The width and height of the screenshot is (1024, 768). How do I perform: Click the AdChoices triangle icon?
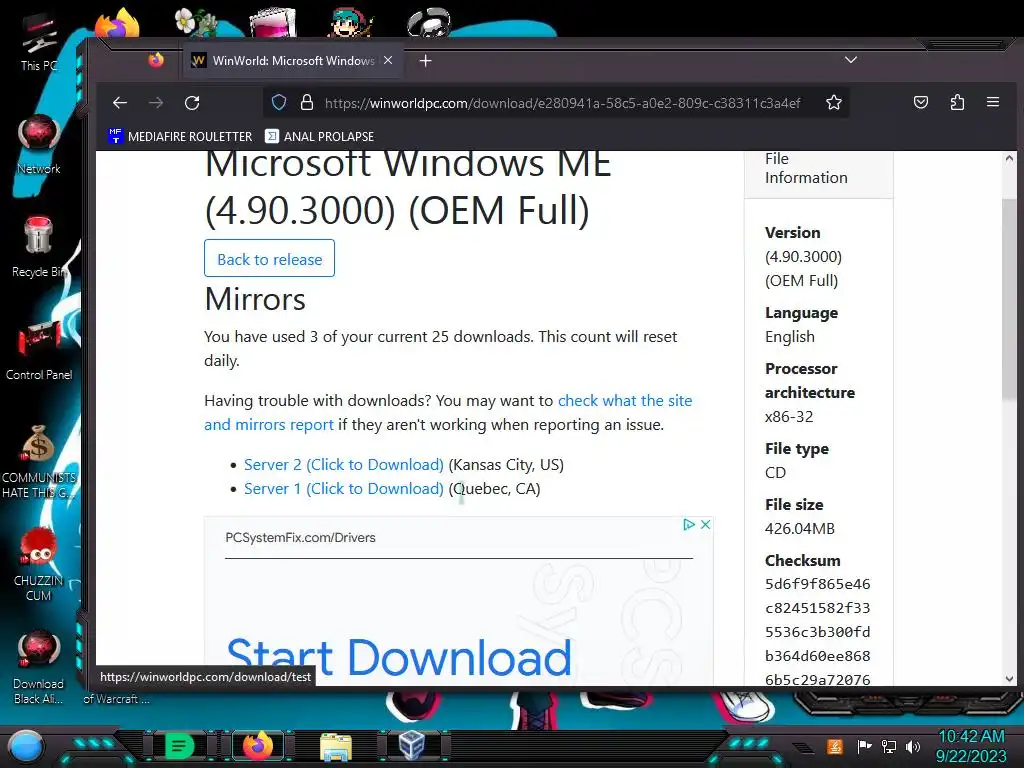pyautogui.click(x=688, y=524)
